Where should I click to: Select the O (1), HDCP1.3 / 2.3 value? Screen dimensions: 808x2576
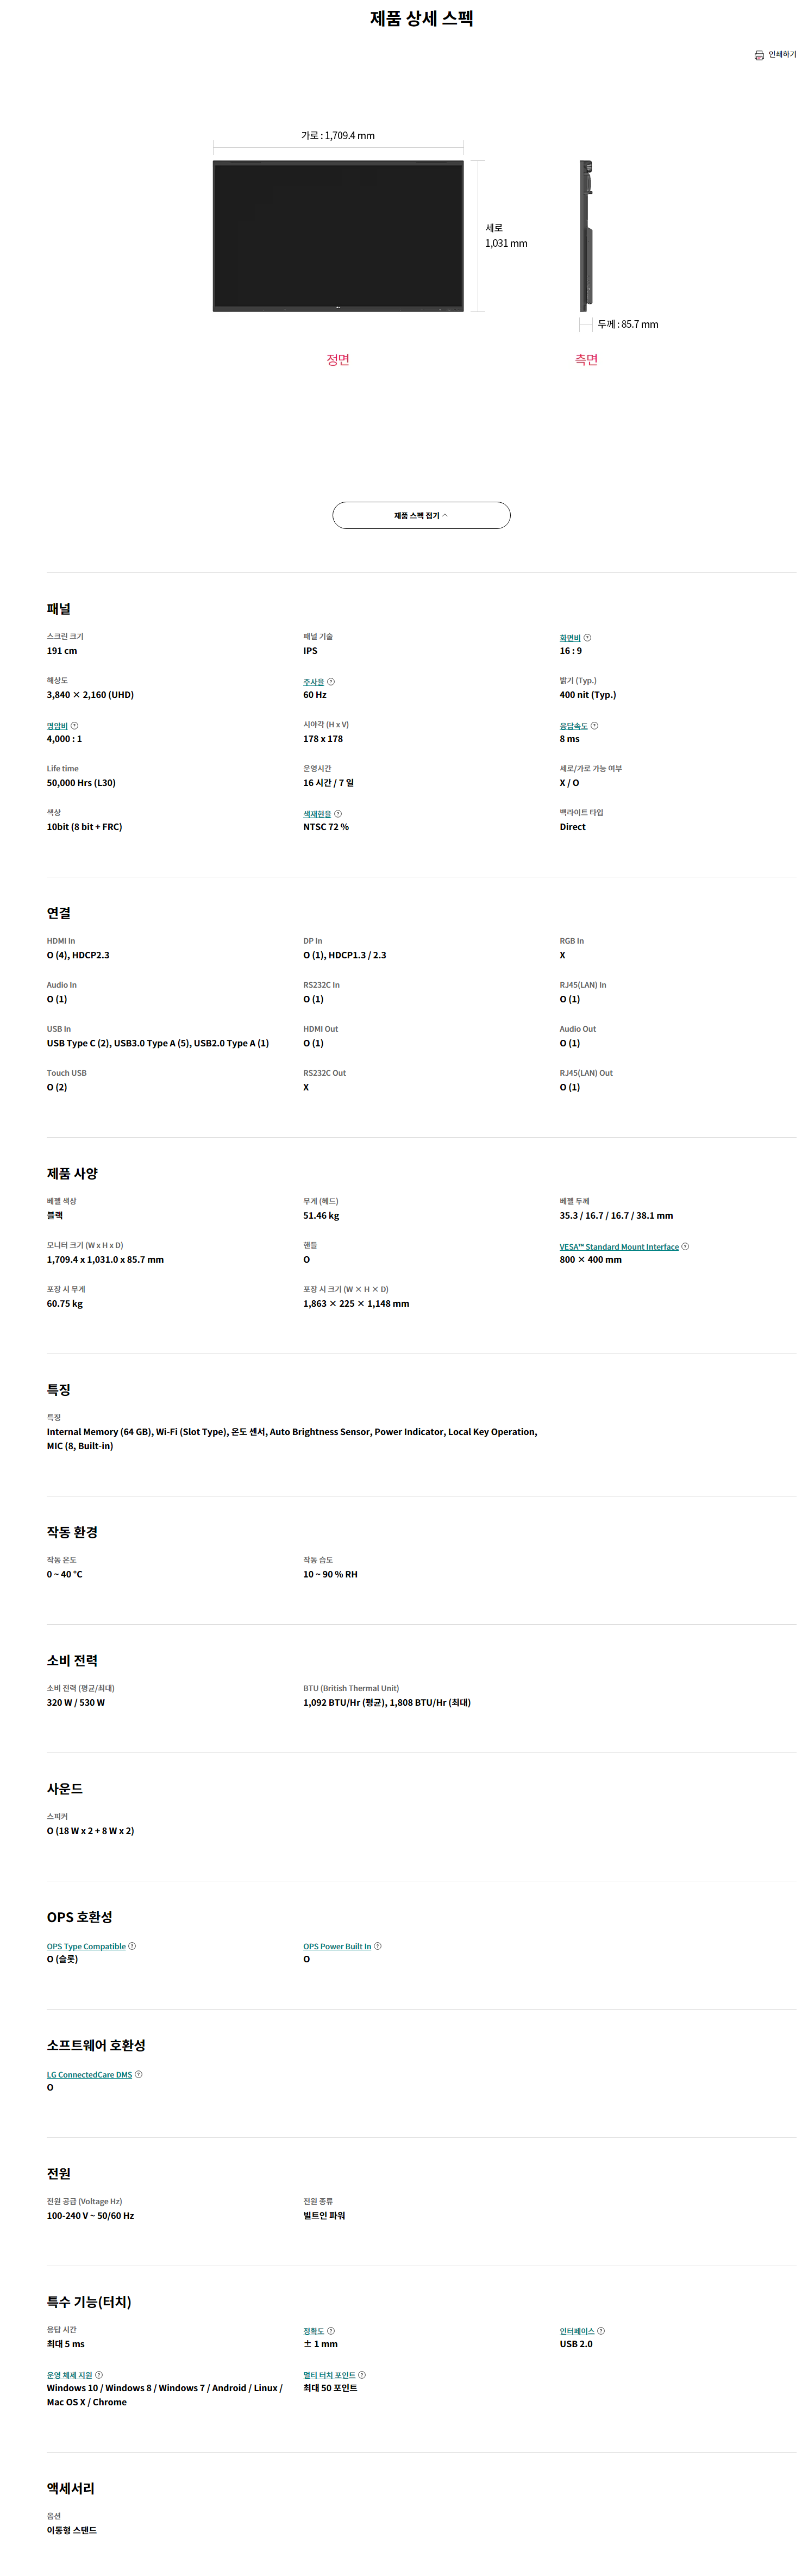pyautogui.click(x=345, y=955)
